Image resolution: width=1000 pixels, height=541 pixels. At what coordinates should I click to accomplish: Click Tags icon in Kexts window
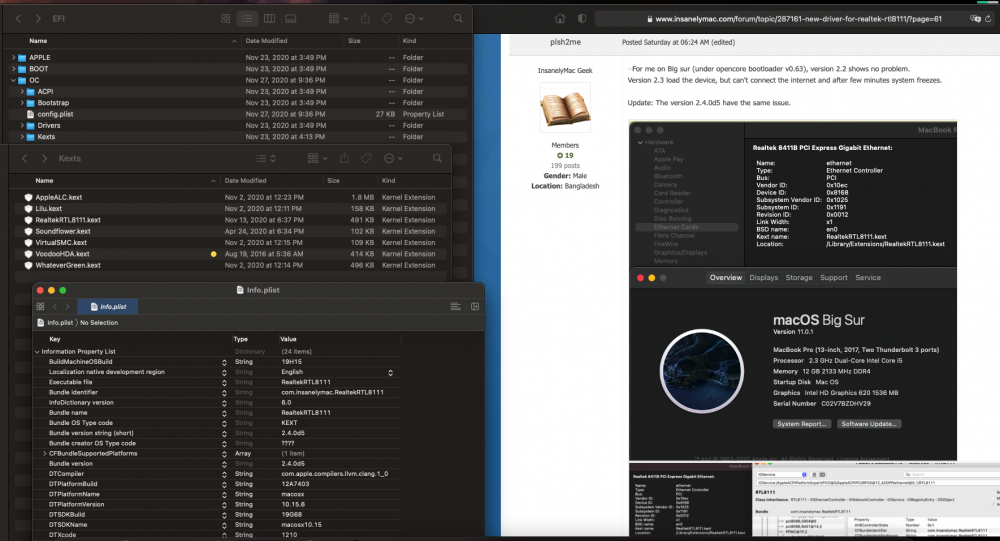(366, 158)
